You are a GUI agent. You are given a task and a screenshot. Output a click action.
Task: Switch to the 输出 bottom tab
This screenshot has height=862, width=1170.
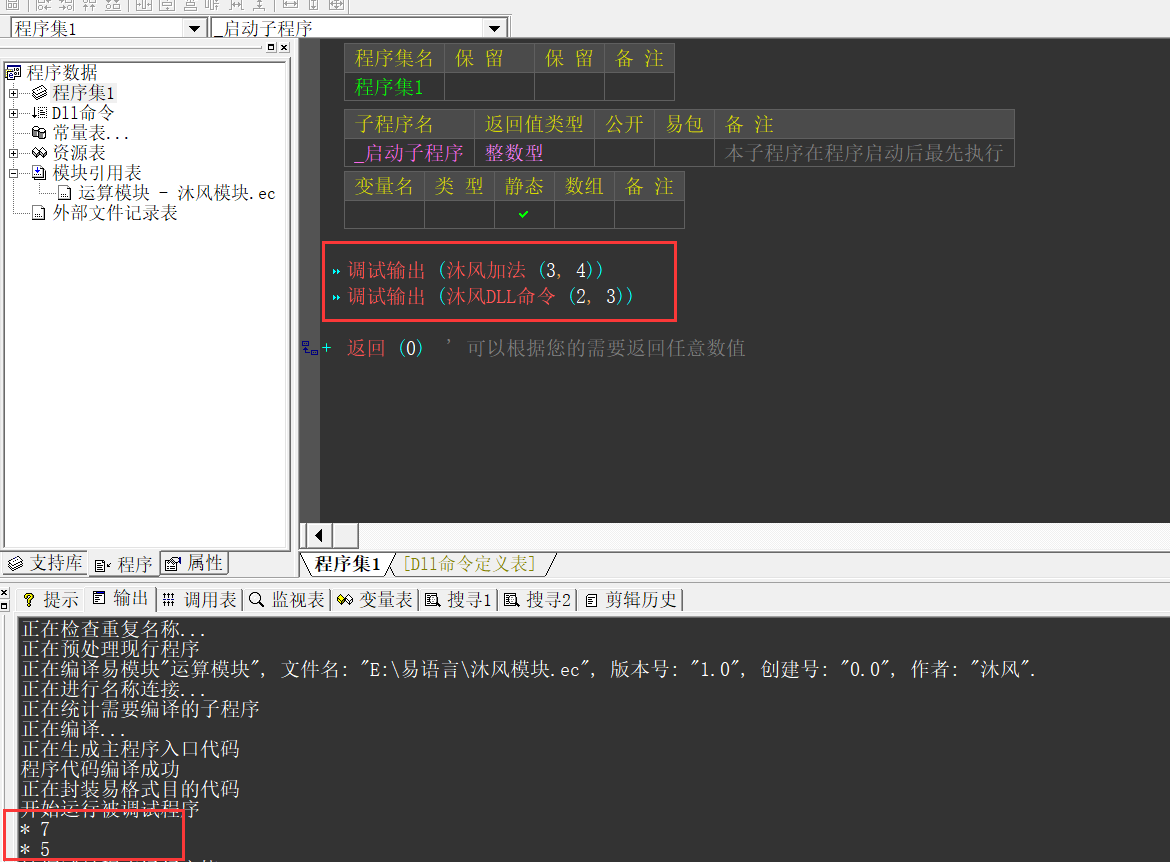pos(121,599)
